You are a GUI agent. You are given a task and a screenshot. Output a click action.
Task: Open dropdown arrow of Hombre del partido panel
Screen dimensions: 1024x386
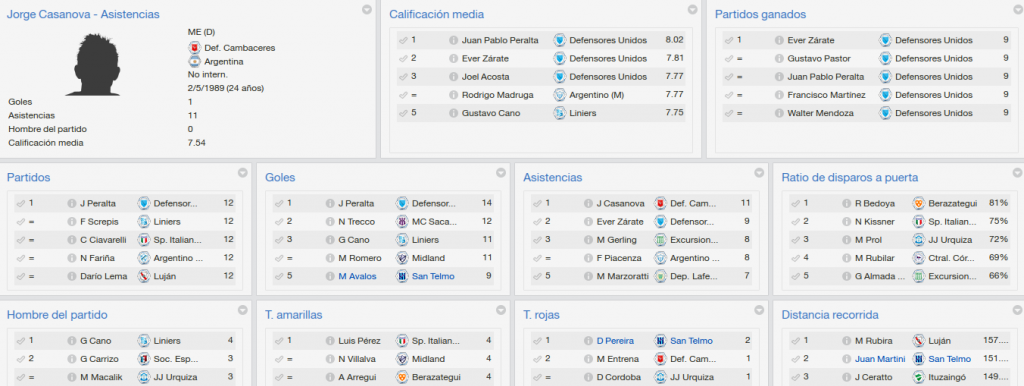(x=242, y=310)
